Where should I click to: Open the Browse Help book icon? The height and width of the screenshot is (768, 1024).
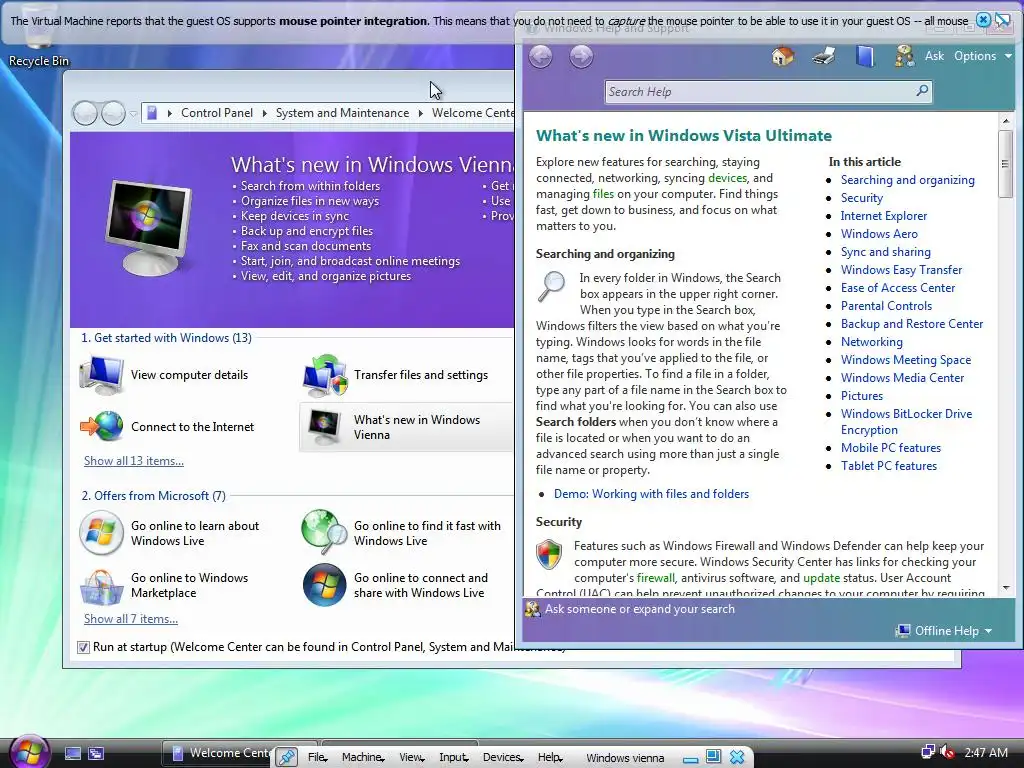(865, 56)
